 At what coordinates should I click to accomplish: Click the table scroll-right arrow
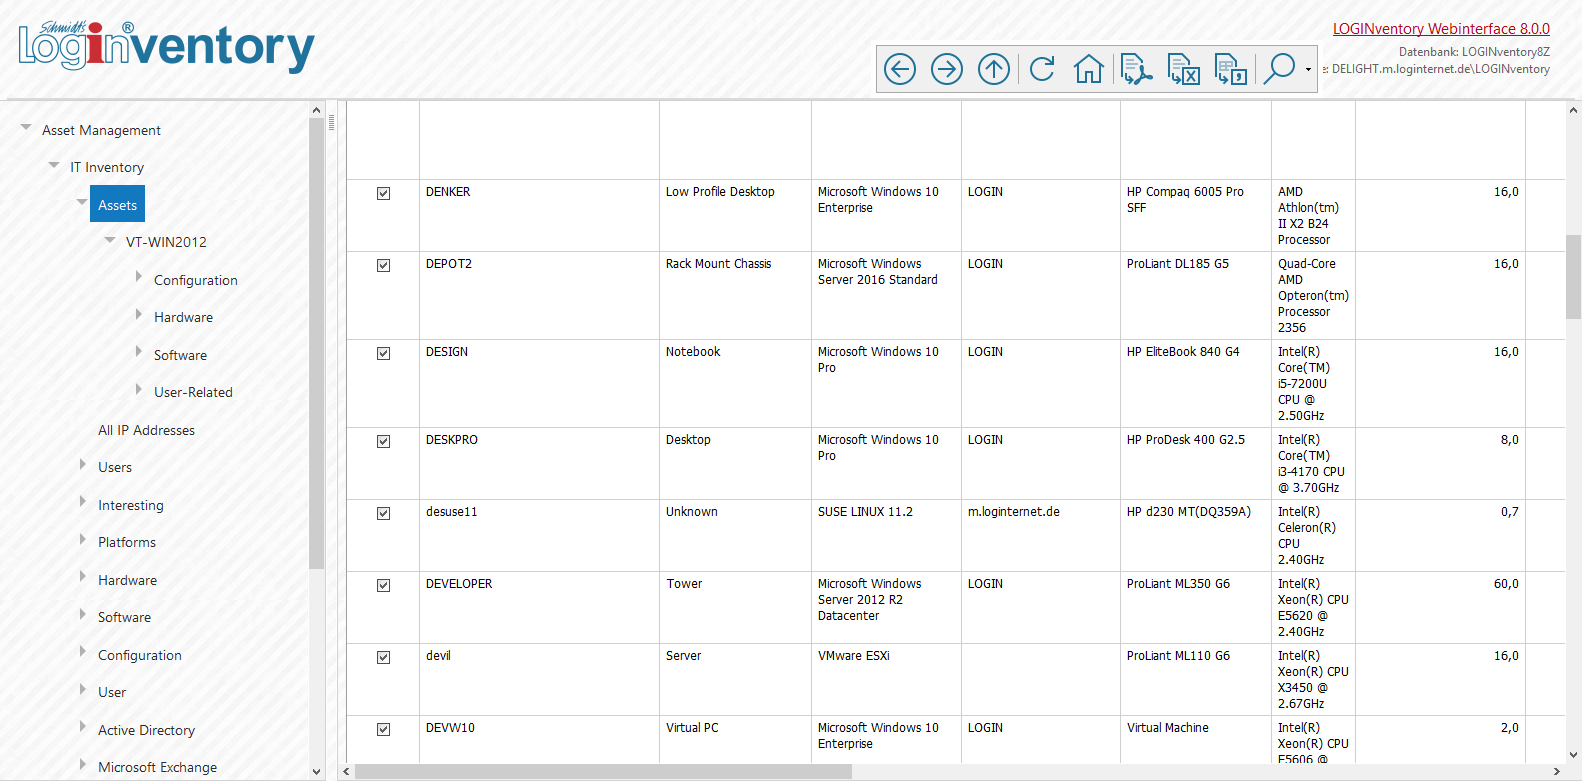coord(1556,772)
